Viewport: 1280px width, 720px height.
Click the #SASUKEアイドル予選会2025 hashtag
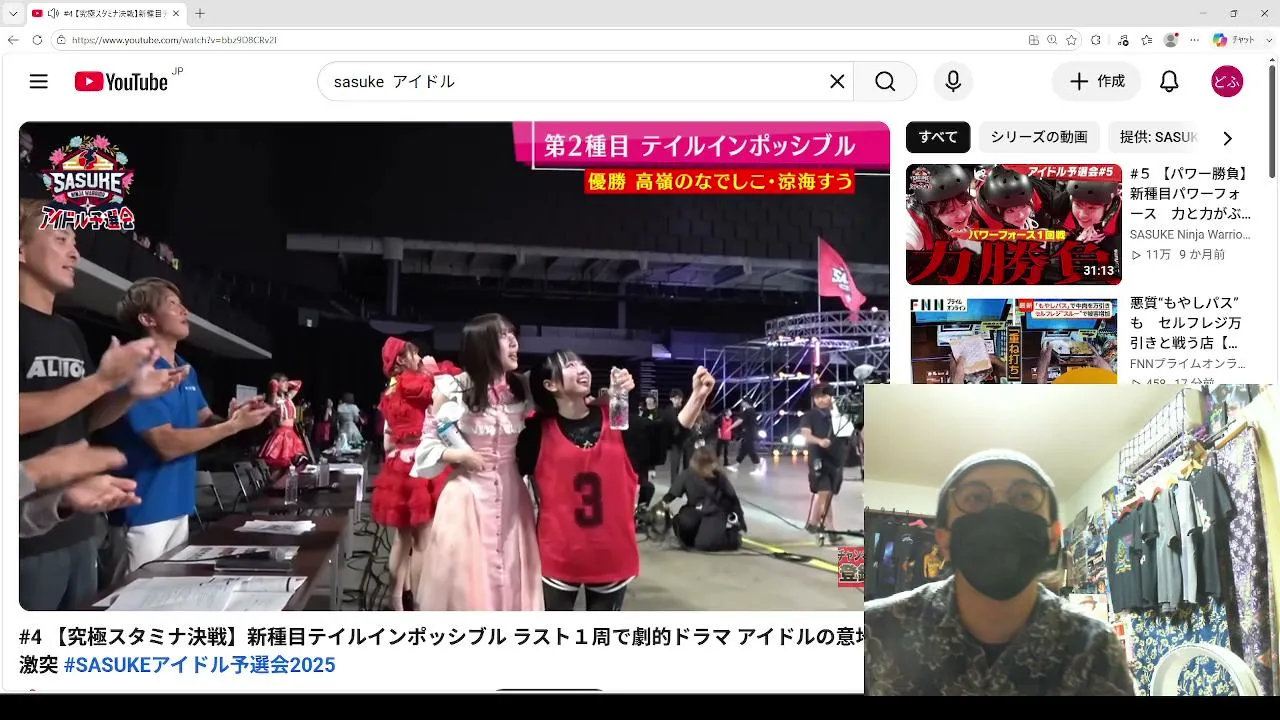click(x=200, y=666)
